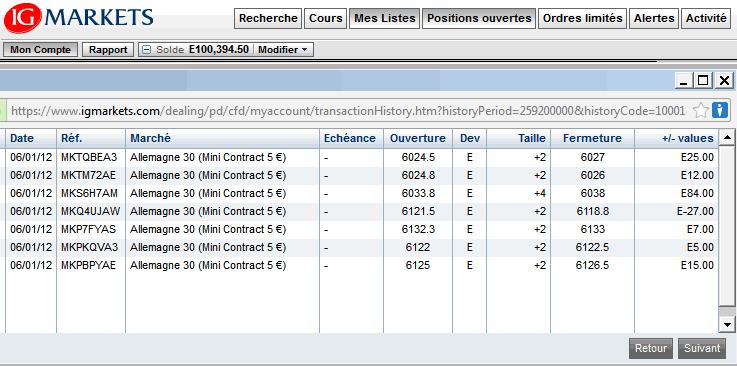
Task: Click the Dev column header
Action: (470, 139)
